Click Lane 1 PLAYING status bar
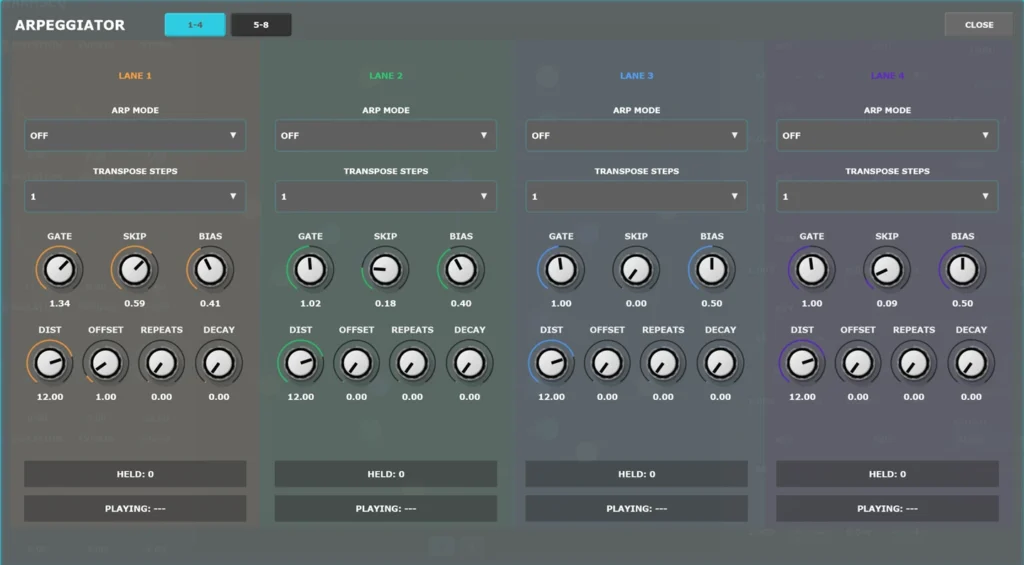This screenshot has width=1024, height=565. (135, 508)
